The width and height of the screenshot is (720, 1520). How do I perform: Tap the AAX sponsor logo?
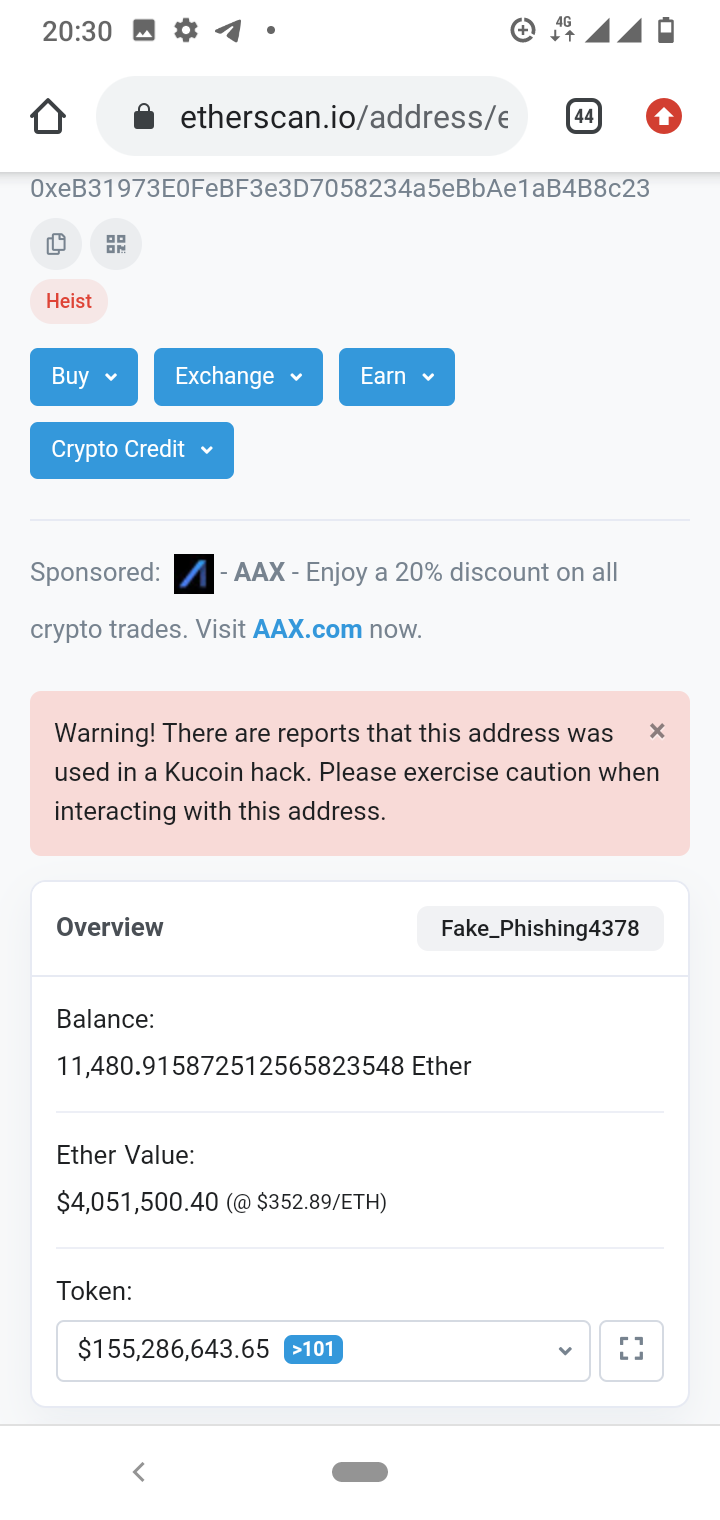[x=194, y=573]
